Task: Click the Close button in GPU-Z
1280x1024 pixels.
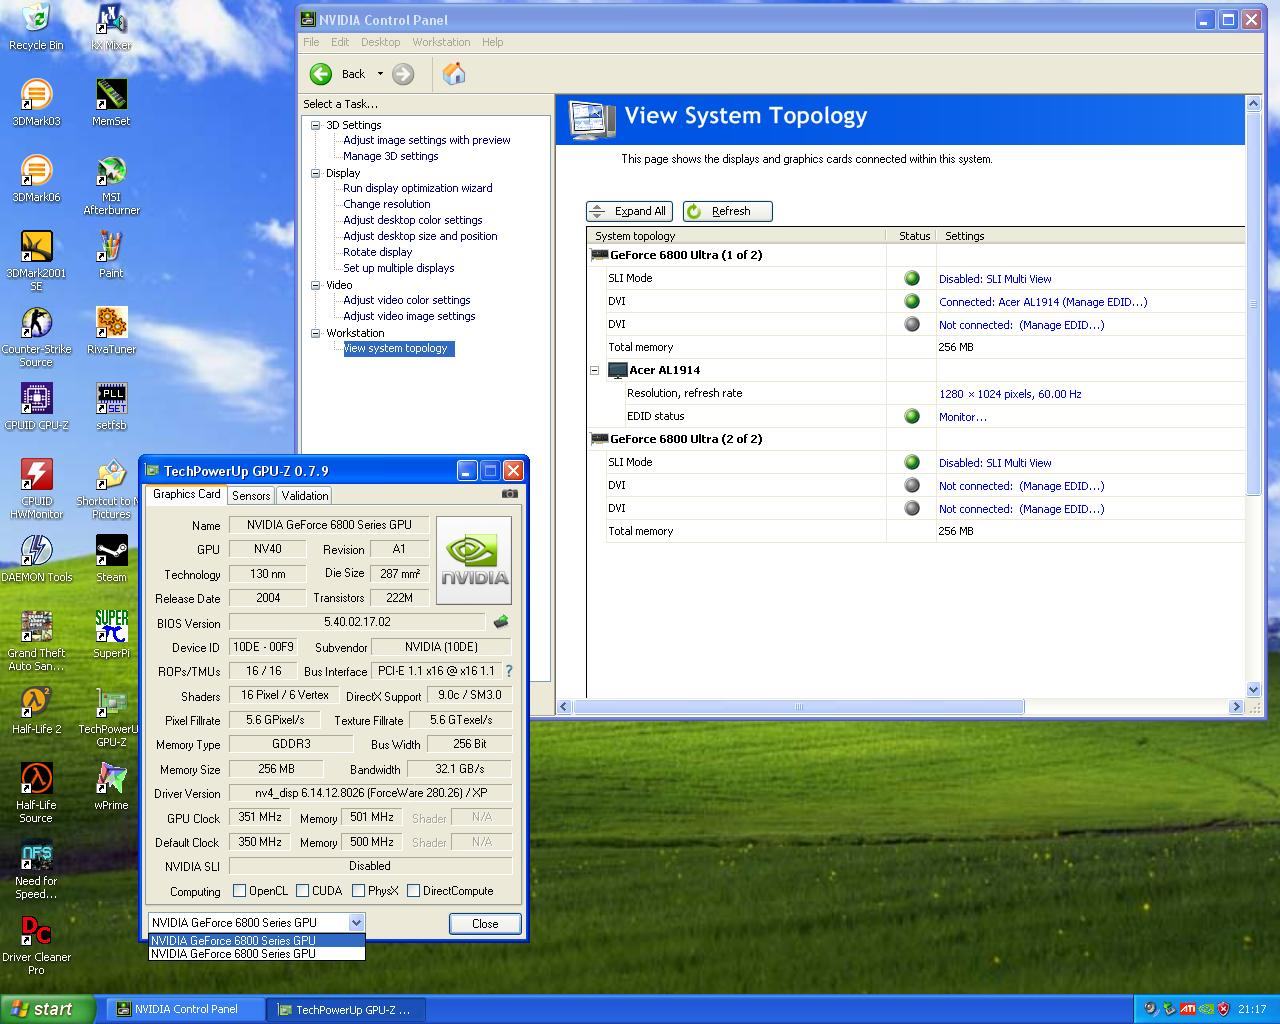Action: 485,923
